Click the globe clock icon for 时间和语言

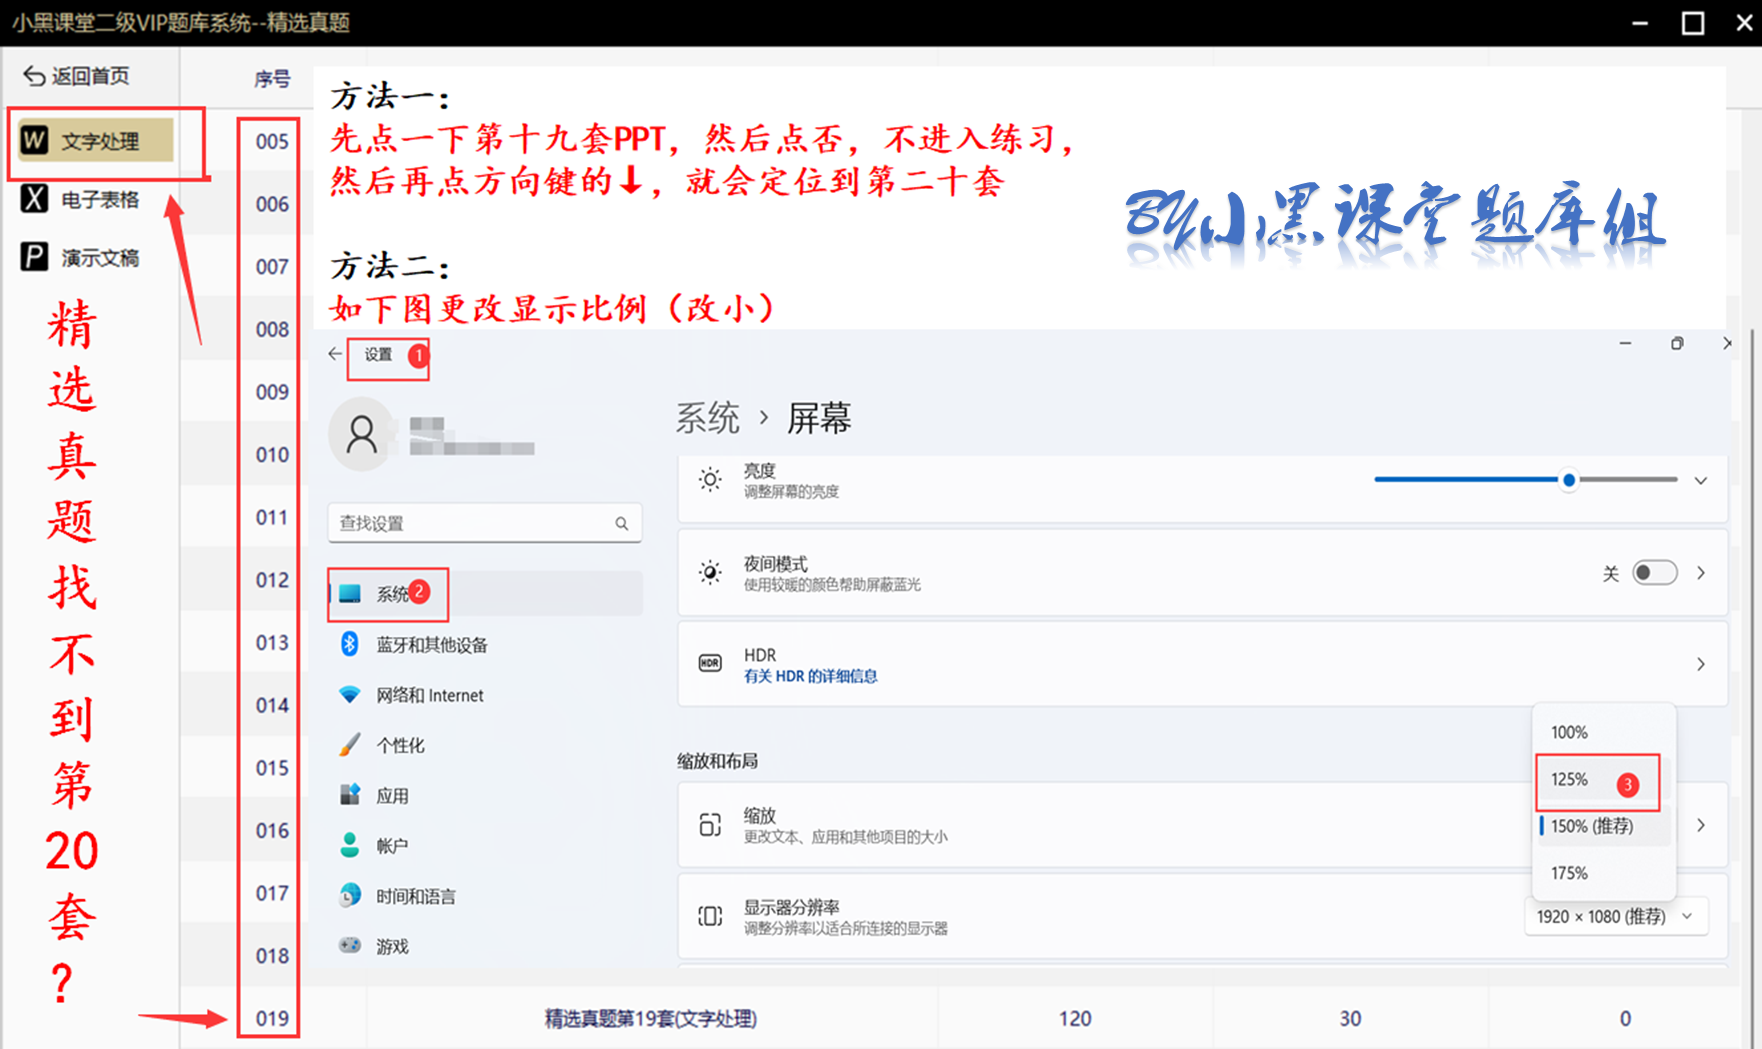349,896
